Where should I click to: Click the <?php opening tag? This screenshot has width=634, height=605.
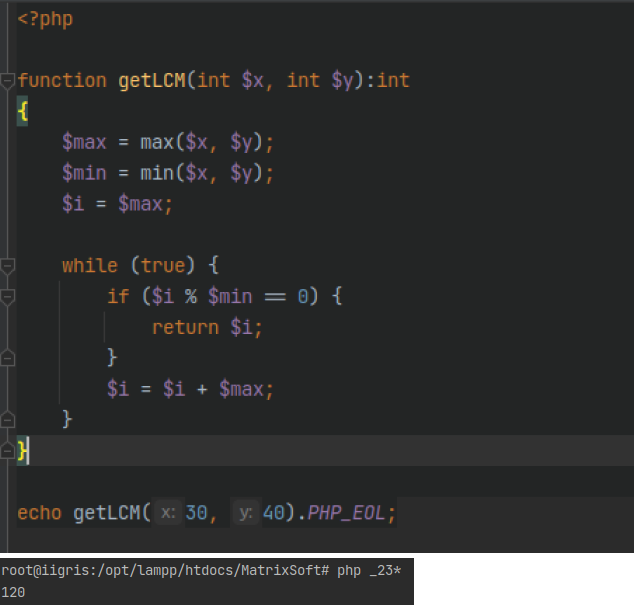point(45,19)
